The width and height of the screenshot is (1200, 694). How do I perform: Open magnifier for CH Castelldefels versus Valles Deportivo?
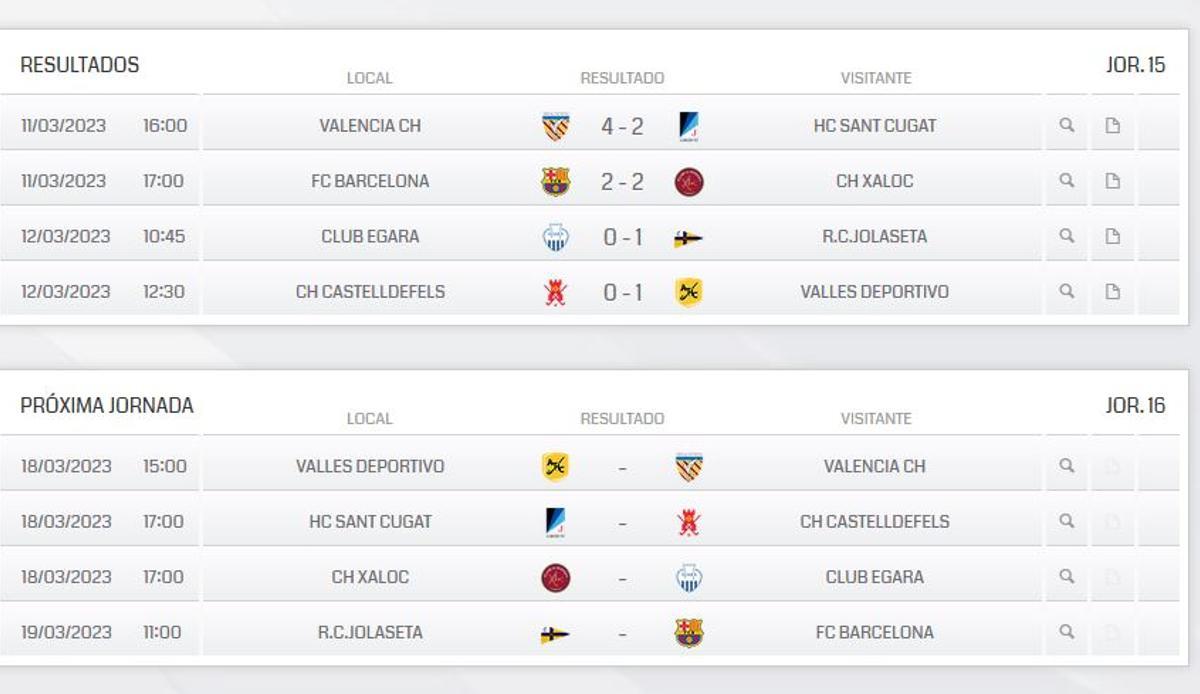click(1067, 291)
